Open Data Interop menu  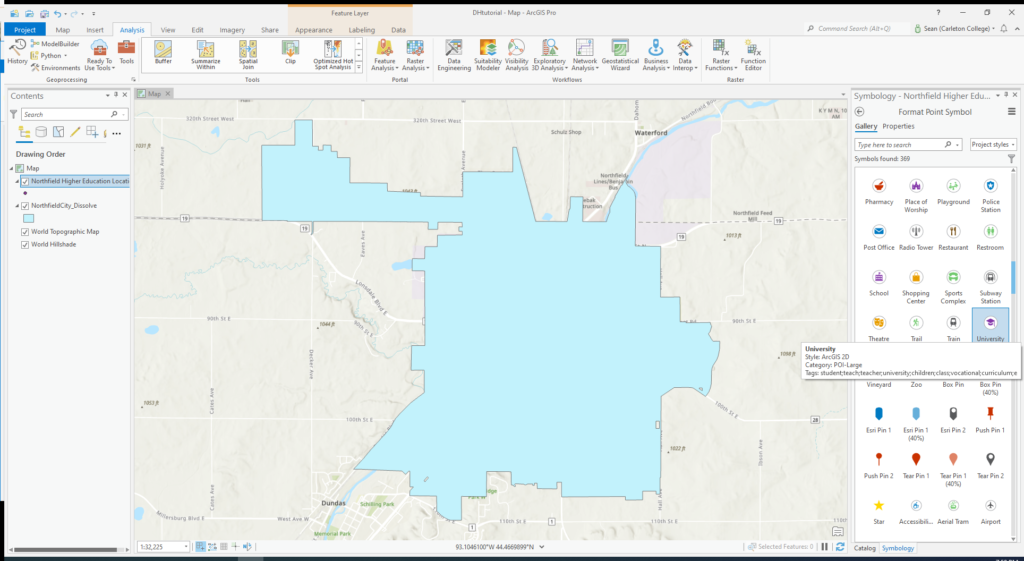[685, 55]
